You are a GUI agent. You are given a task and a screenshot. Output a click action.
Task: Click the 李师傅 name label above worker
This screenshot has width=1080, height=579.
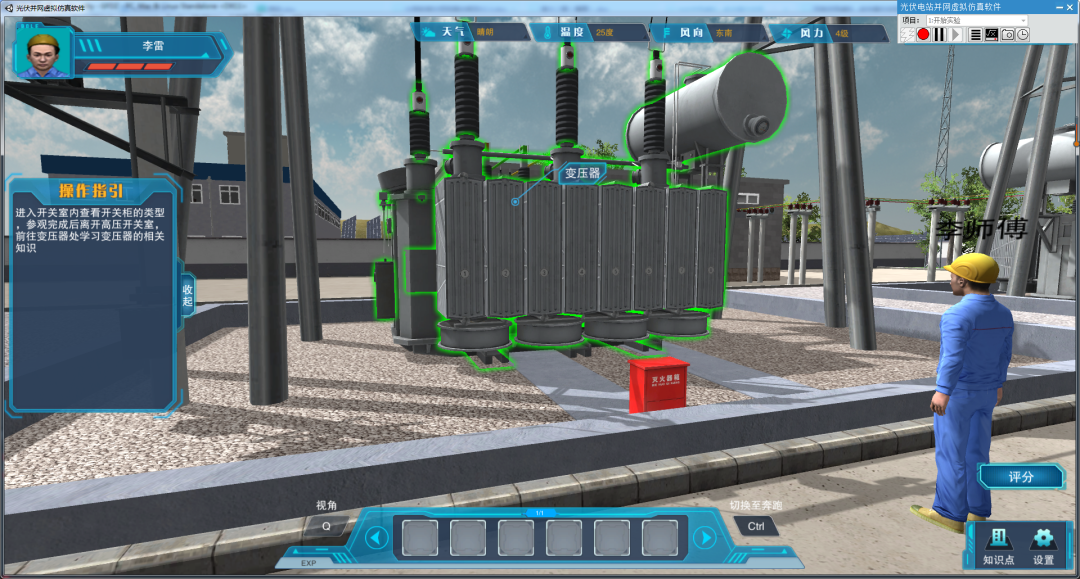(x=982, y=229)
